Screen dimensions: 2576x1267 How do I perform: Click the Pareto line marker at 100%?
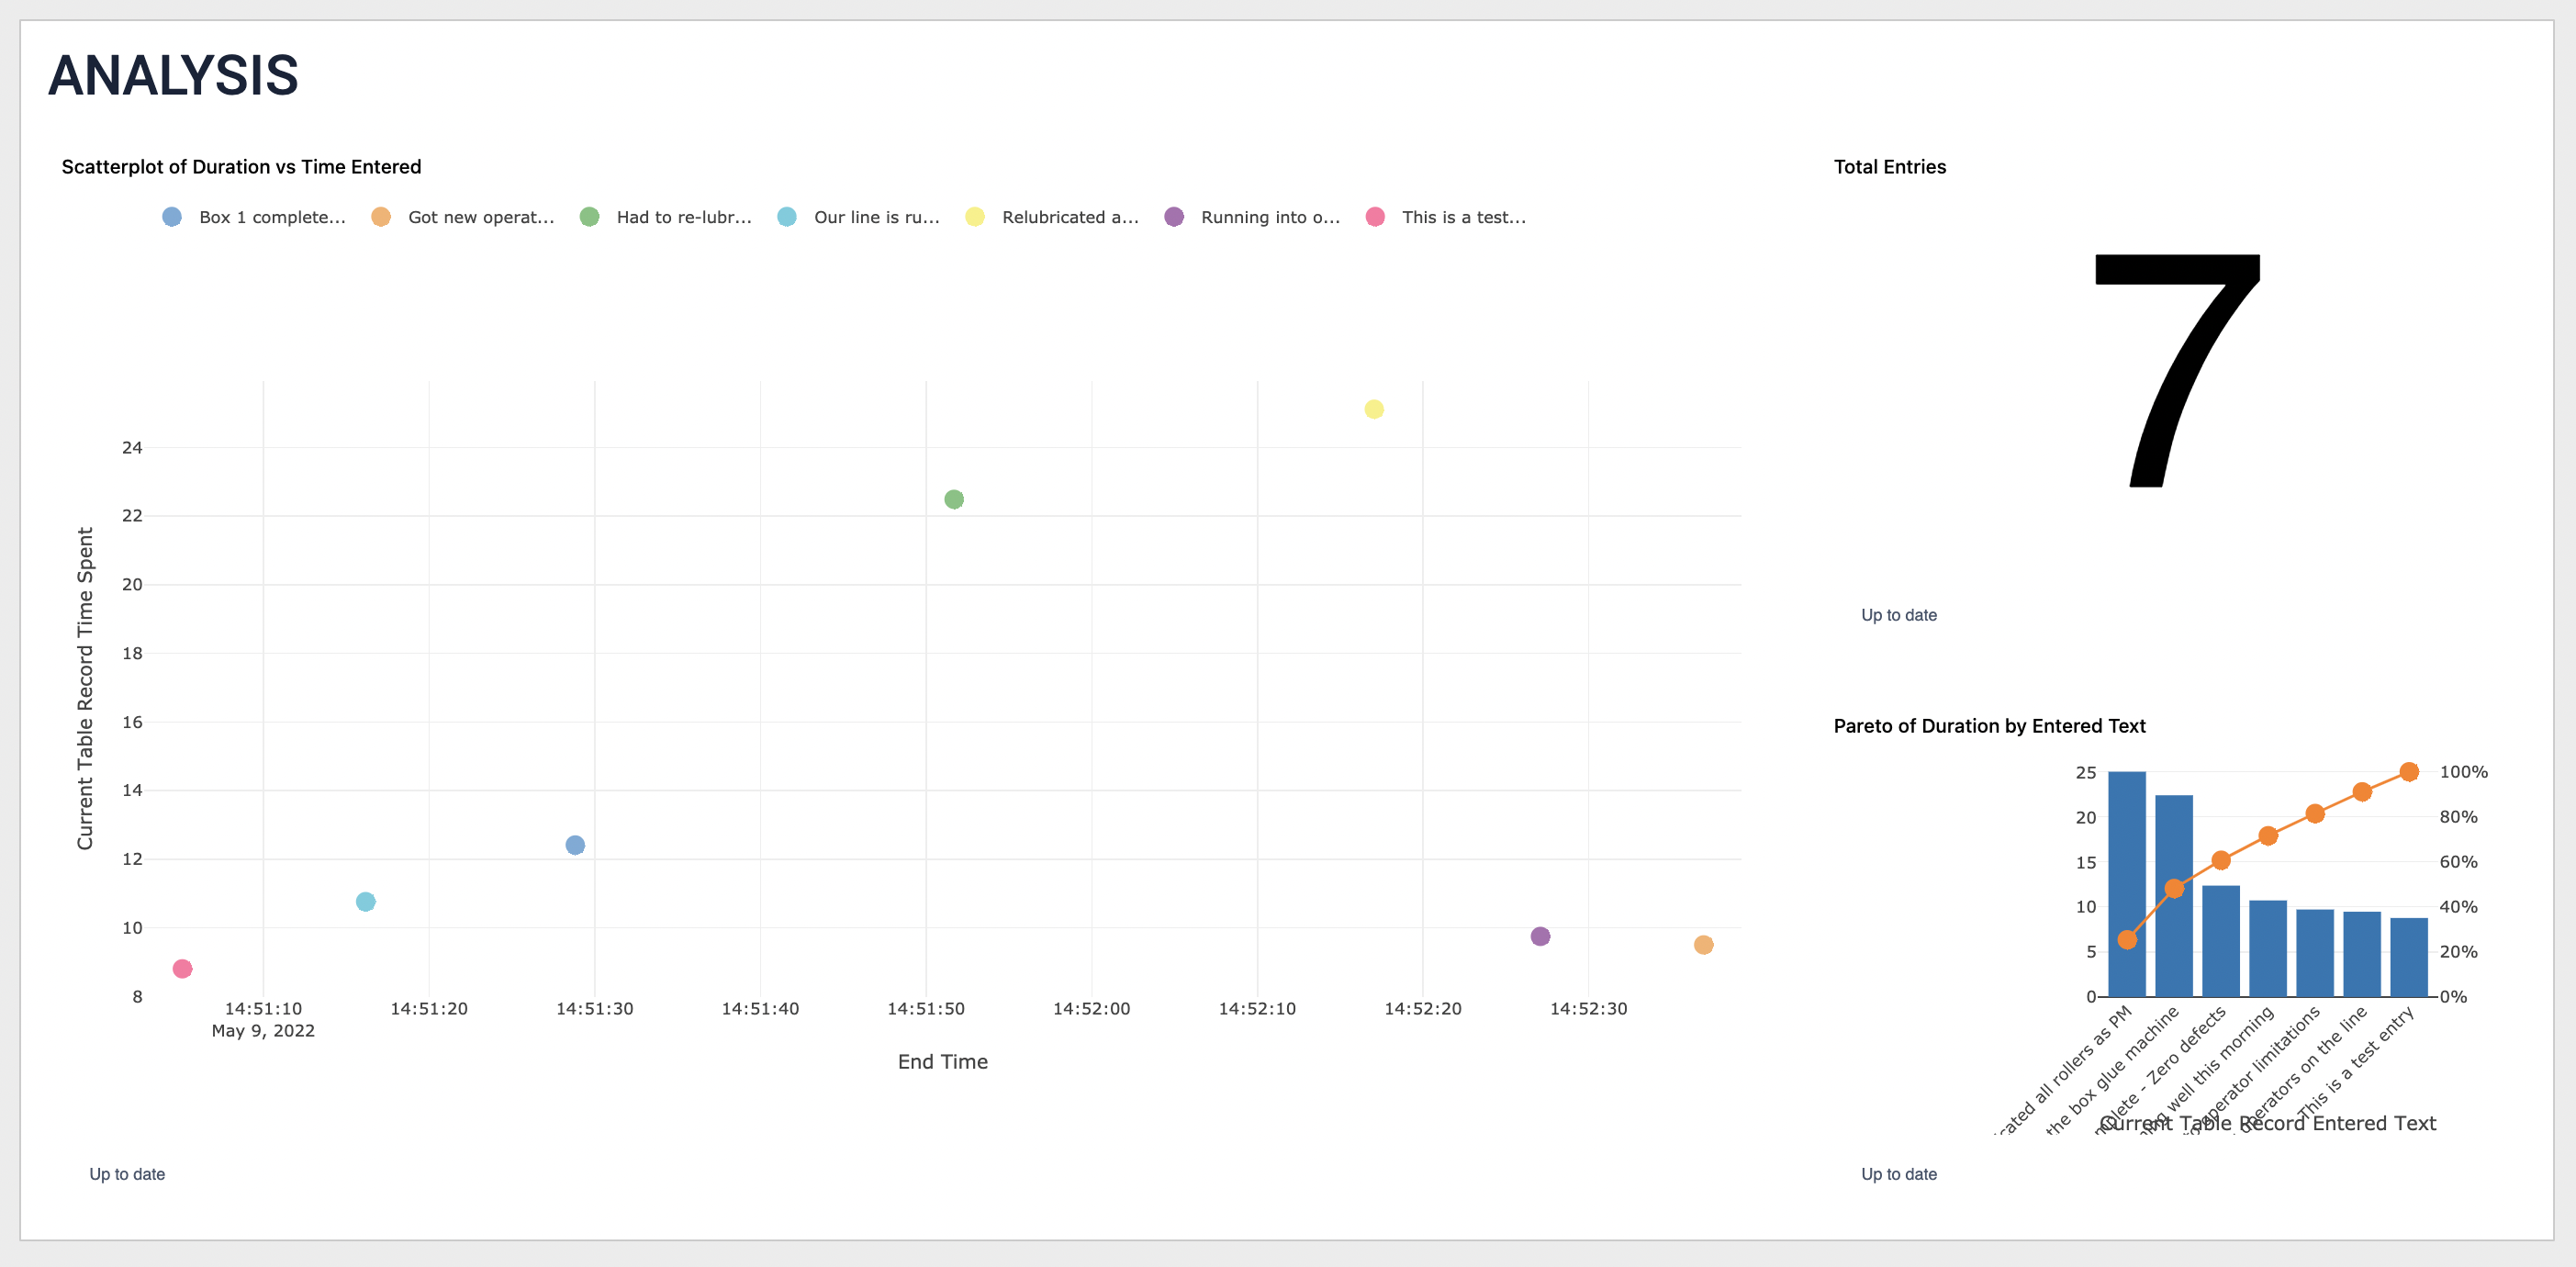point(2409,772)
